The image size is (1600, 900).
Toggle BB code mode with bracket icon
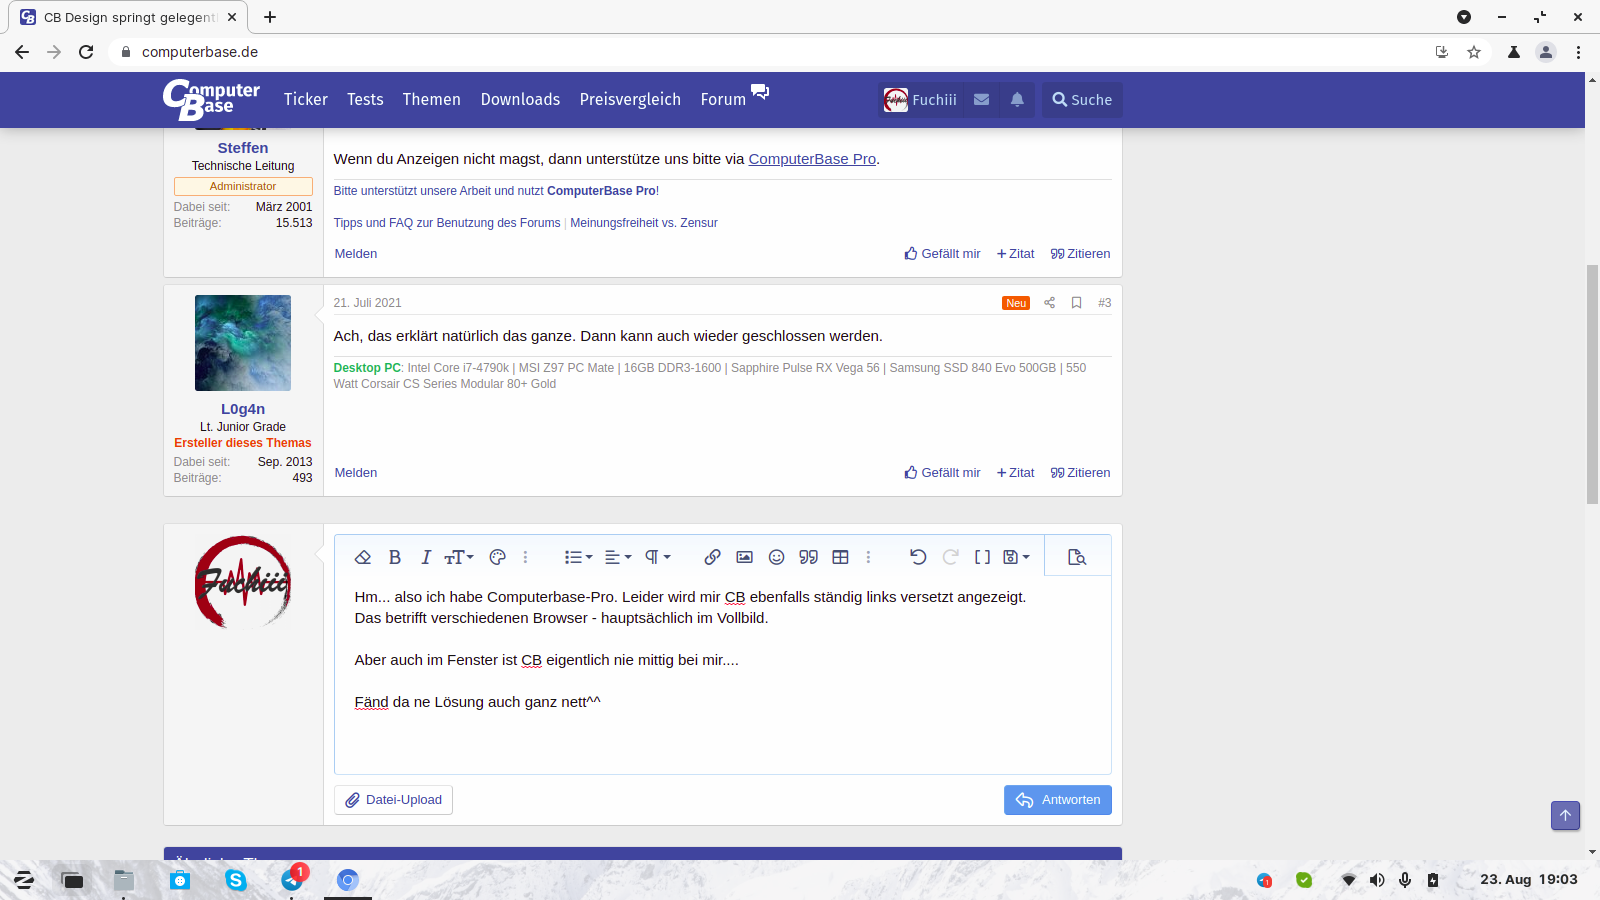pyautogui.click(x=982, y=557)
